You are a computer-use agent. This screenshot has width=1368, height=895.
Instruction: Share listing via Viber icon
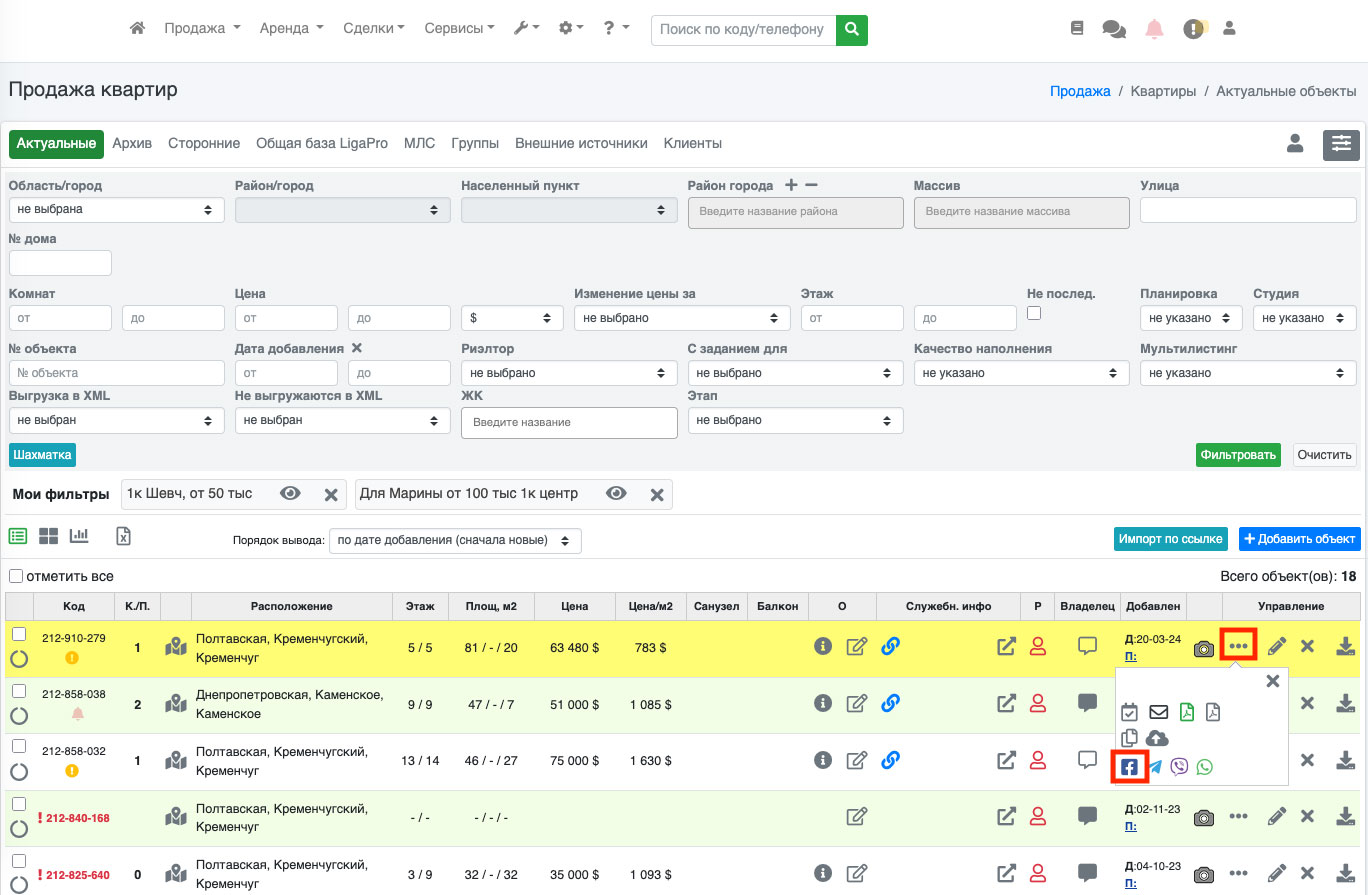click(1180, 767)
